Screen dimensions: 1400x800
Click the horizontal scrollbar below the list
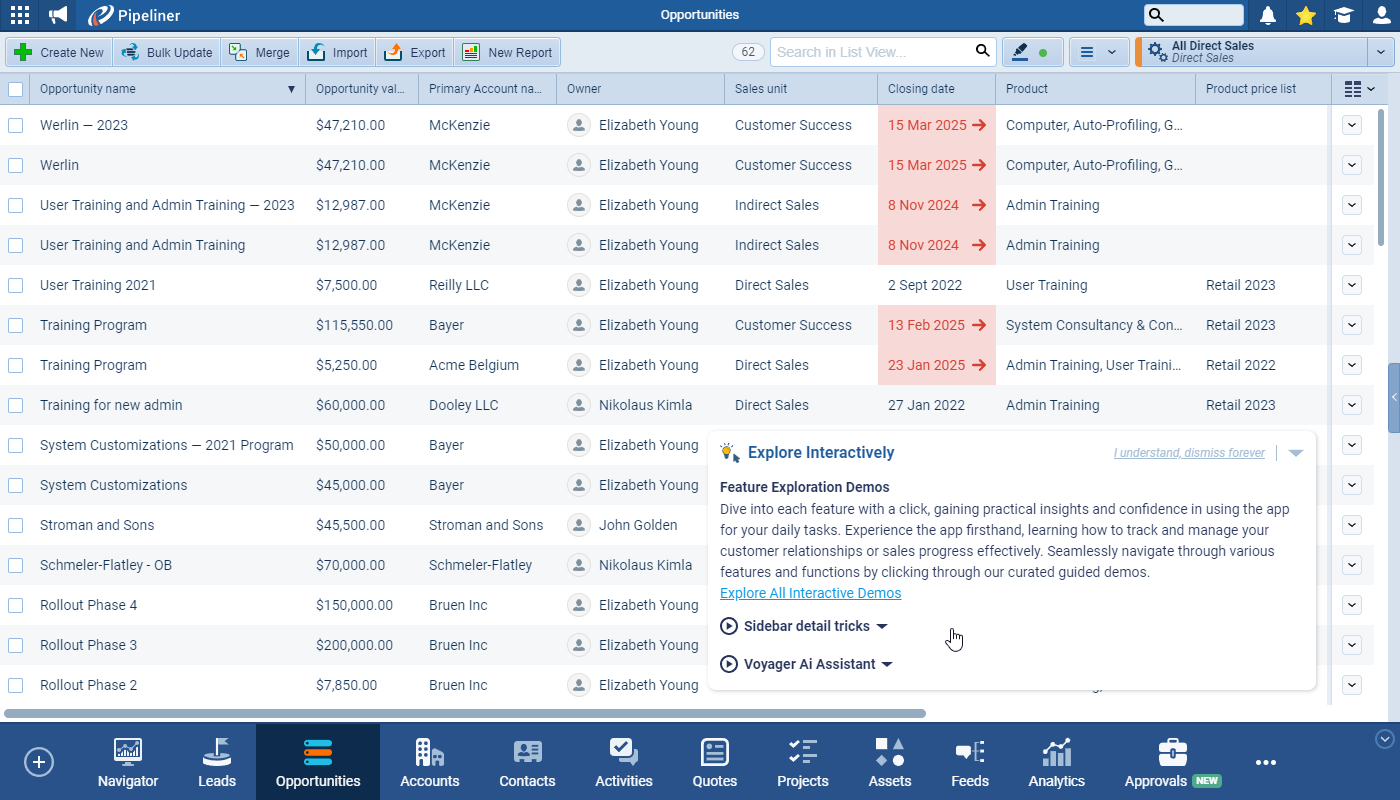point(465,714)
